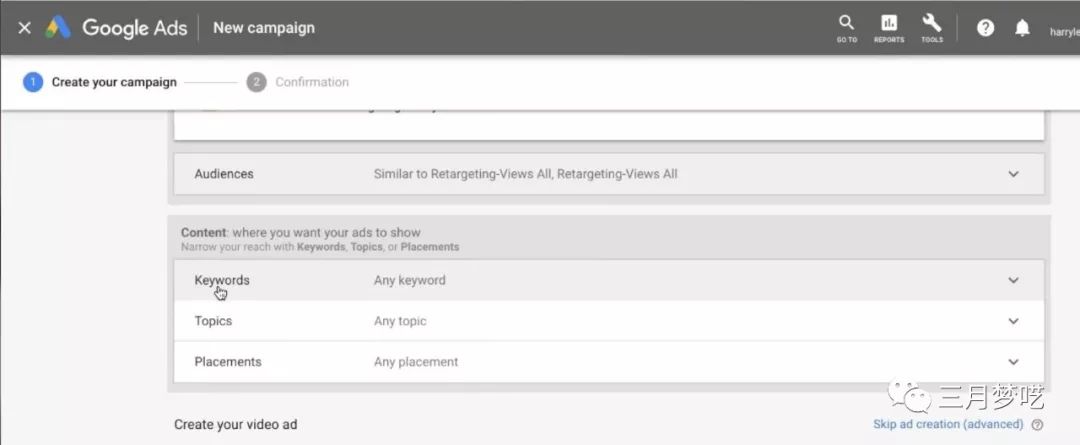Screen dimensions: 1080x445
Task: Select the Placements row label
Action: click(x=226, y=362)
